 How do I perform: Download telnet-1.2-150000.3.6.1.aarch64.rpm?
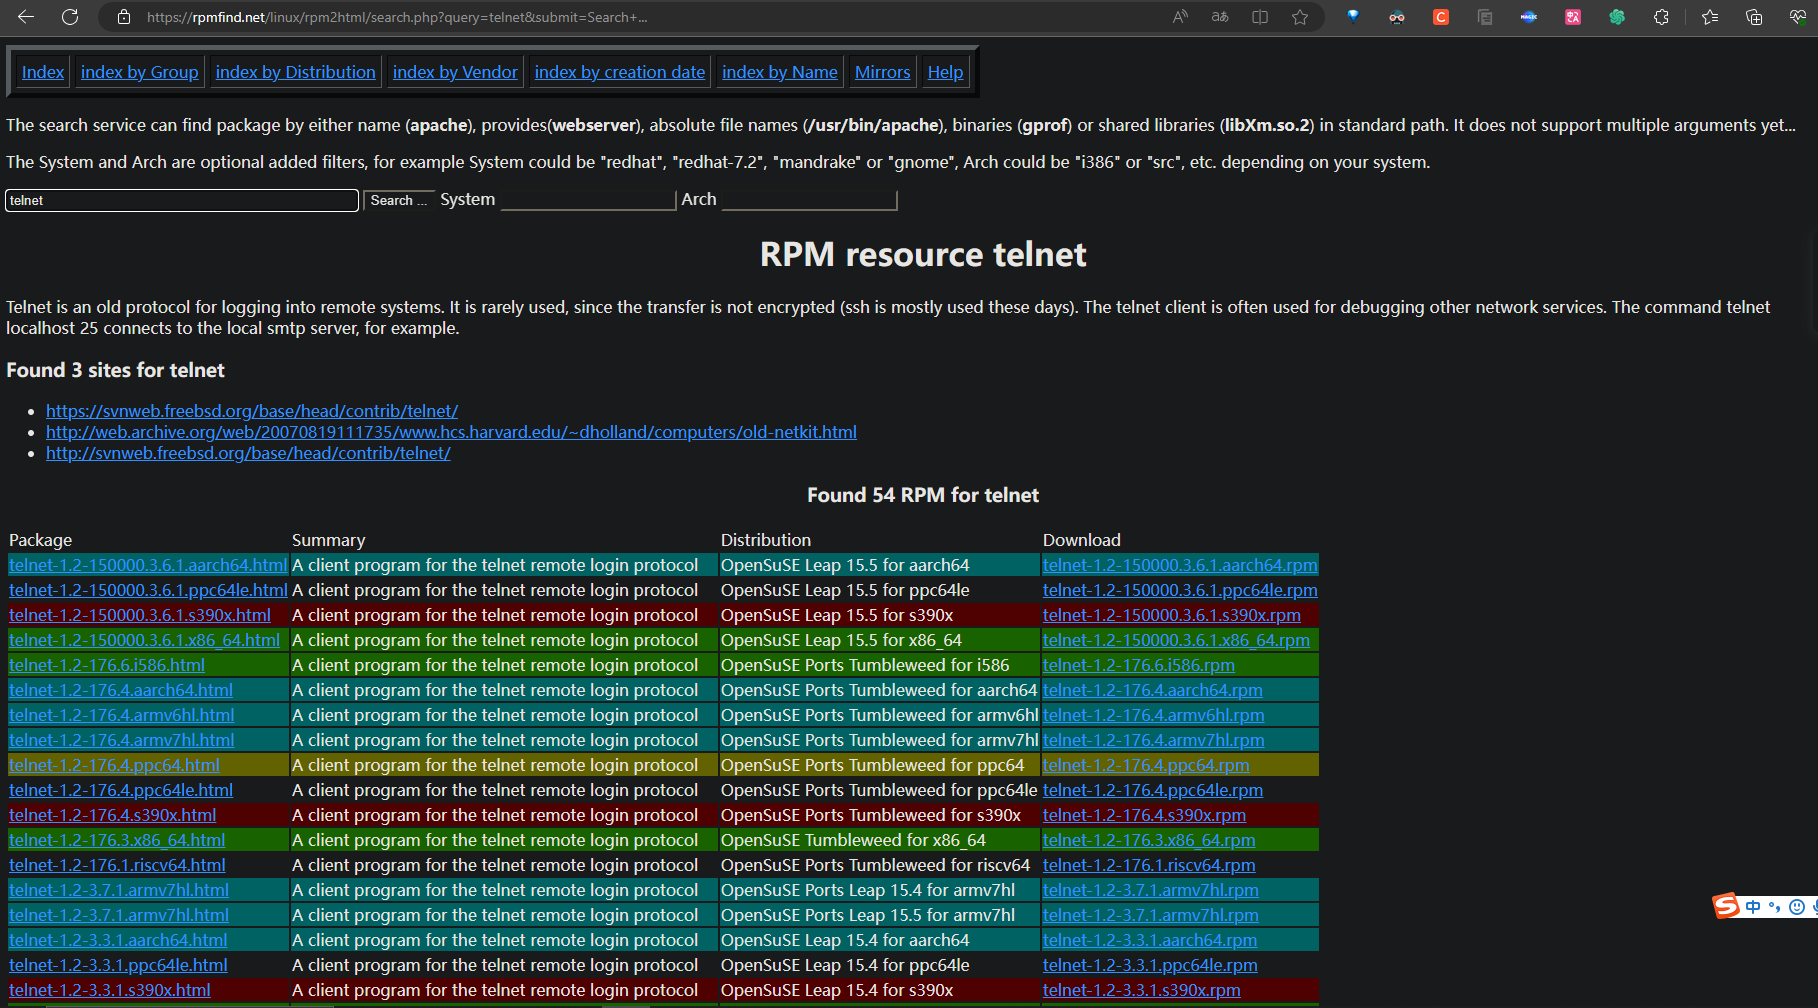[x=1180, y=565]
